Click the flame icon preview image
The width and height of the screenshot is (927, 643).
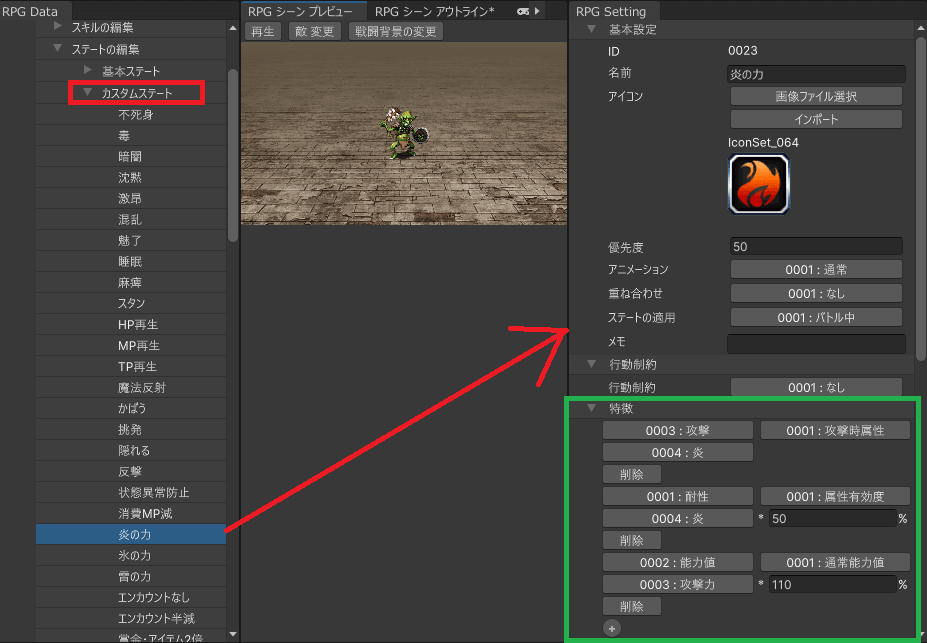pos(758,185)
